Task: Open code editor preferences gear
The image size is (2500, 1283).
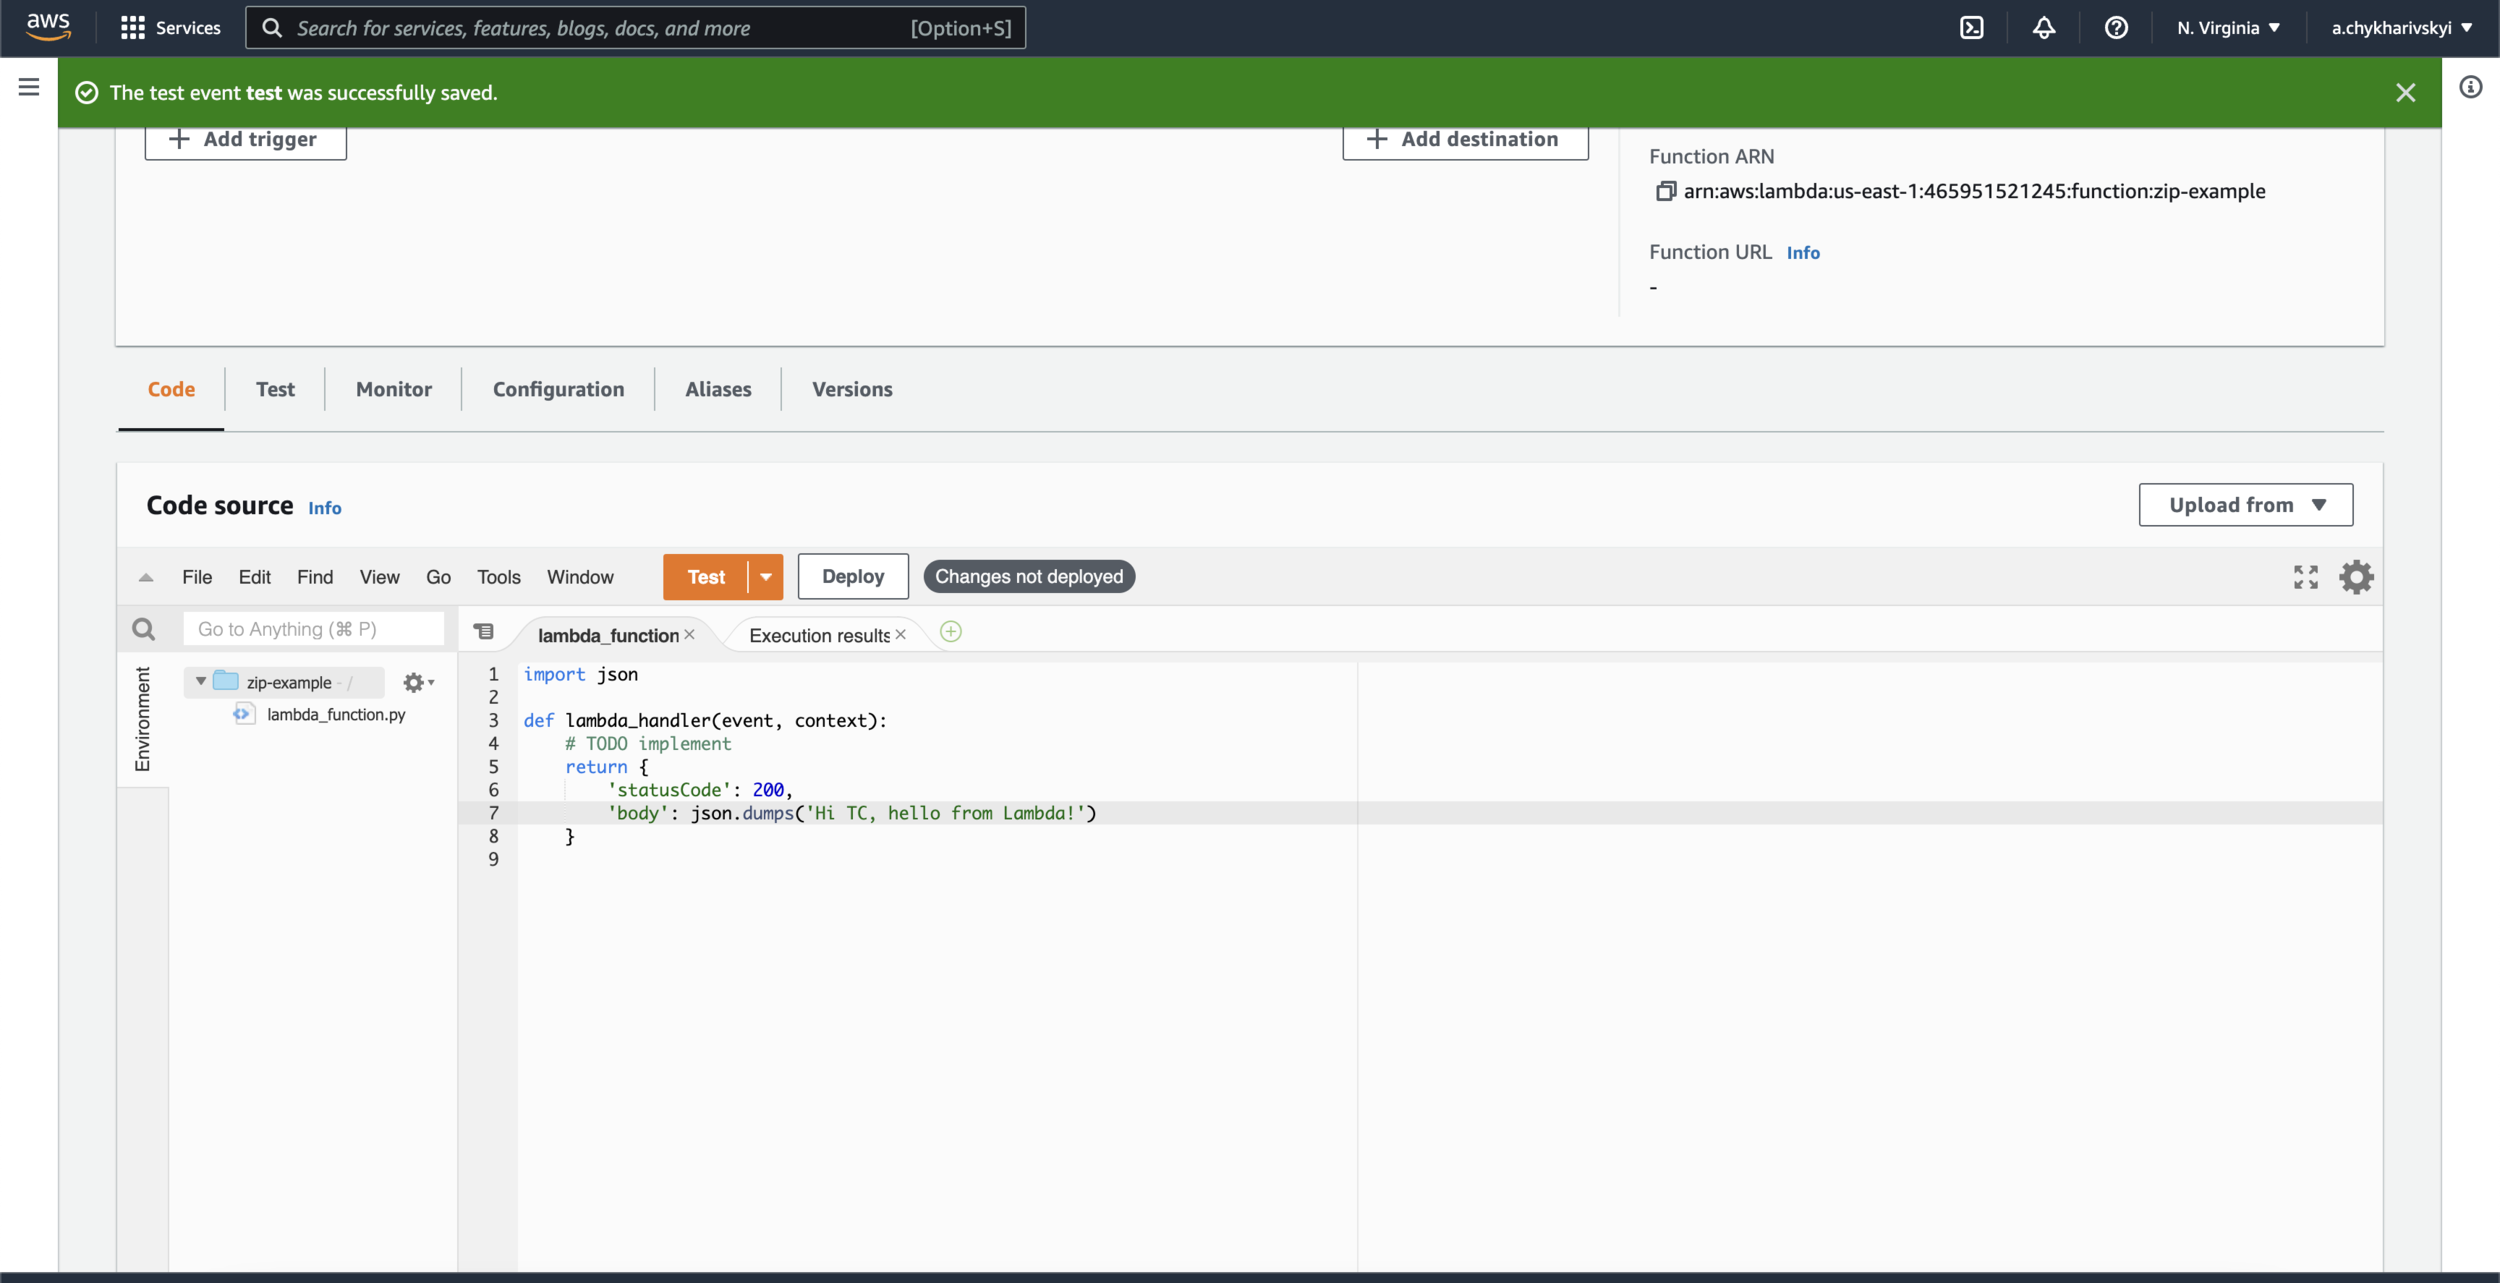Action: click(x=2356, y=577)
